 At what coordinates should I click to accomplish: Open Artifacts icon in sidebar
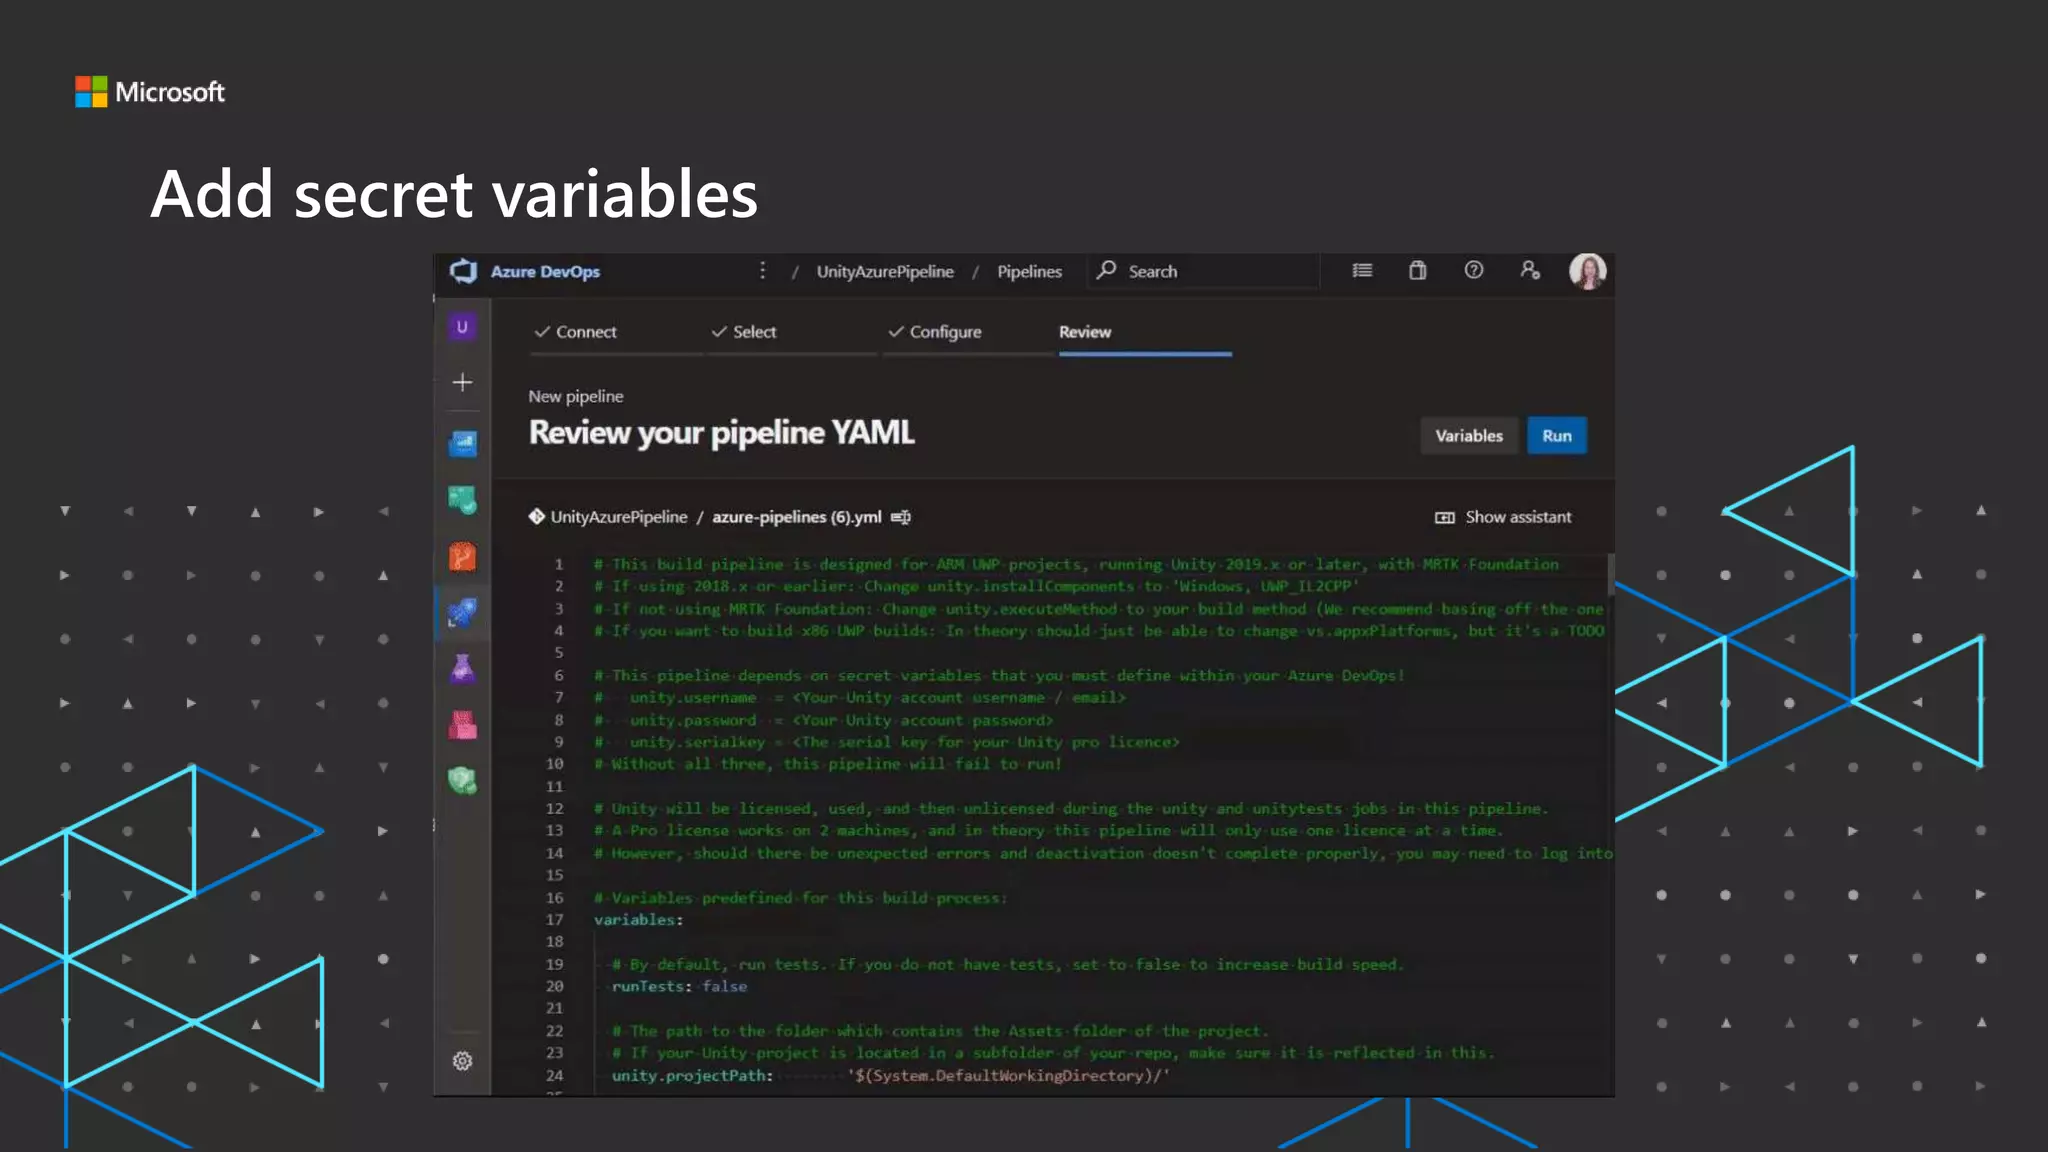(x=462, y=725)
